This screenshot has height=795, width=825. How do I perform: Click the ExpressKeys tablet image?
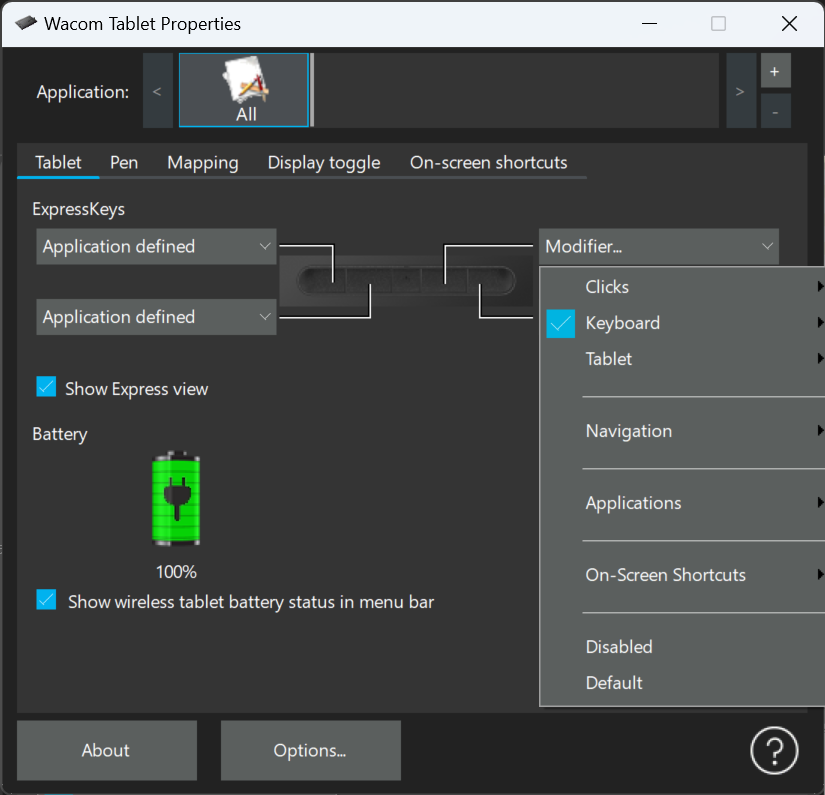pyautogui.click(x=406, y=280)
